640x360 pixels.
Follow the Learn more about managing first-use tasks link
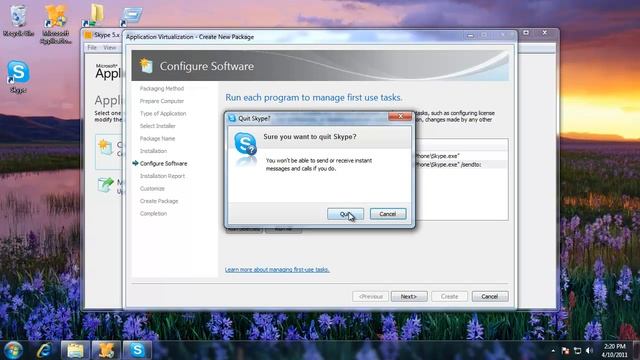(x=277, y=269)
